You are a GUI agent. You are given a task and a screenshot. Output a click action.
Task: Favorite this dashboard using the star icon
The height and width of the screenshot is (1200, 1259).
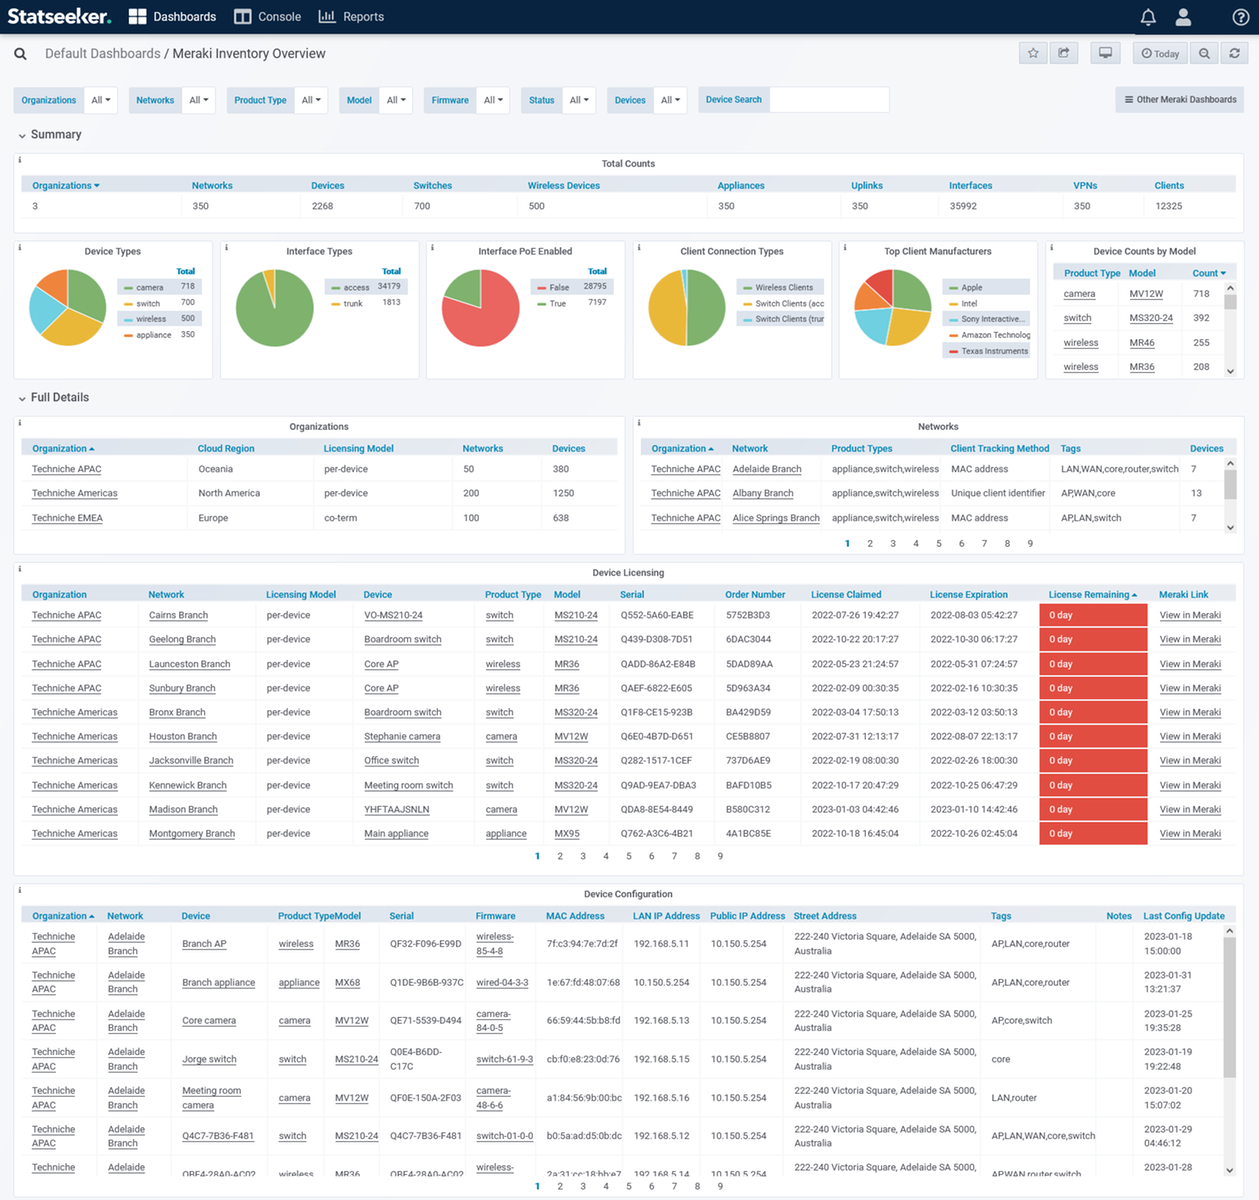pos(1033,52)
